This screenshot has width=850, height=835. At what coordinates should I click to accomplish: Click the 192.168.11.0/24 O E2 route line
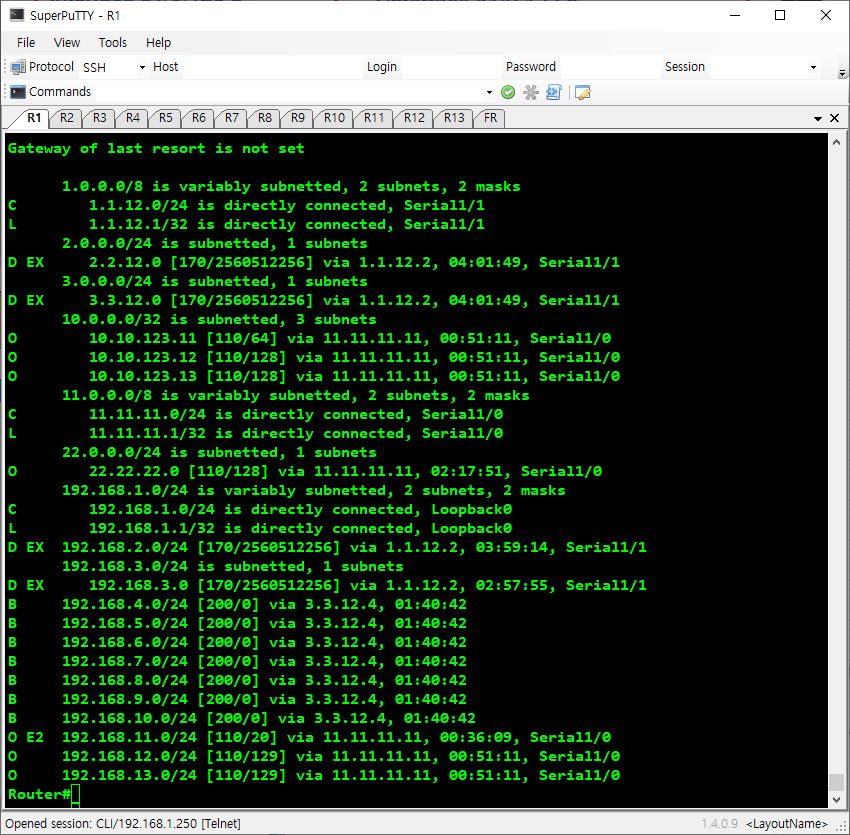pos(310,737)
